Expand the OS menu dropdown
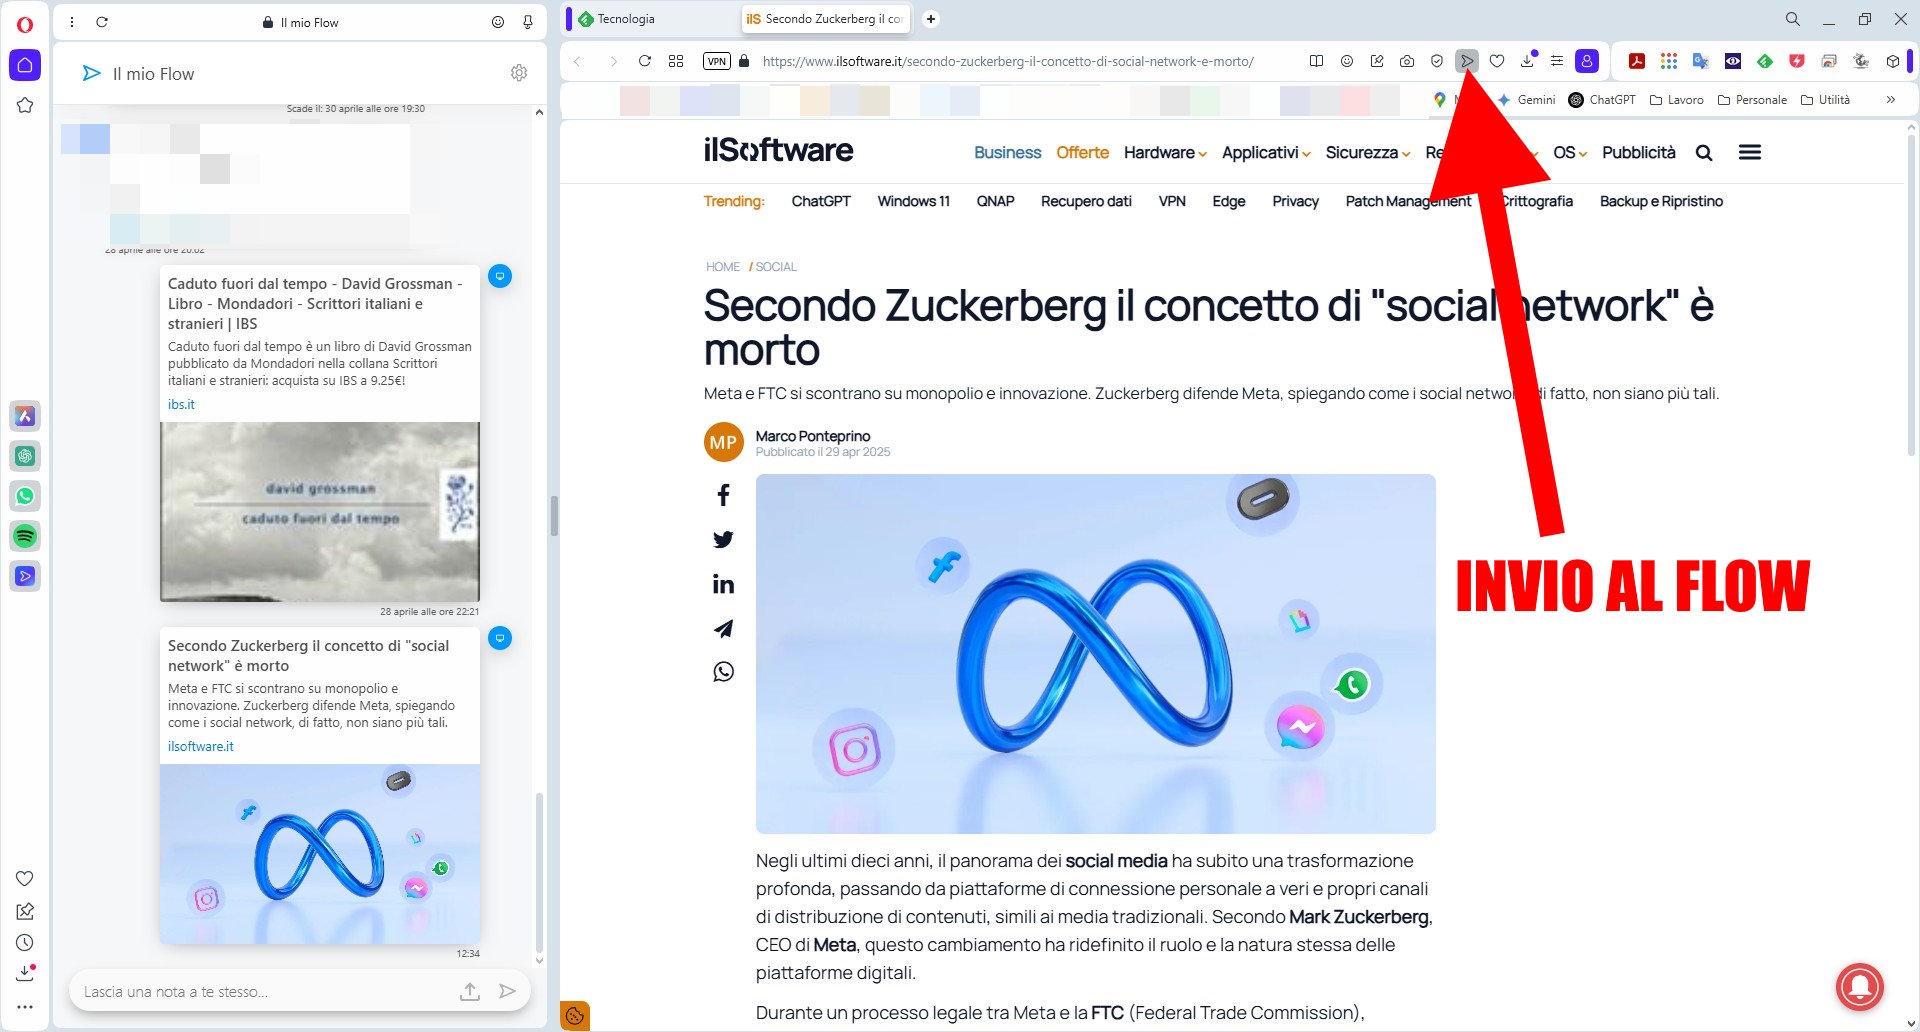1920x1032 pixels. [x=1570, y=153]
